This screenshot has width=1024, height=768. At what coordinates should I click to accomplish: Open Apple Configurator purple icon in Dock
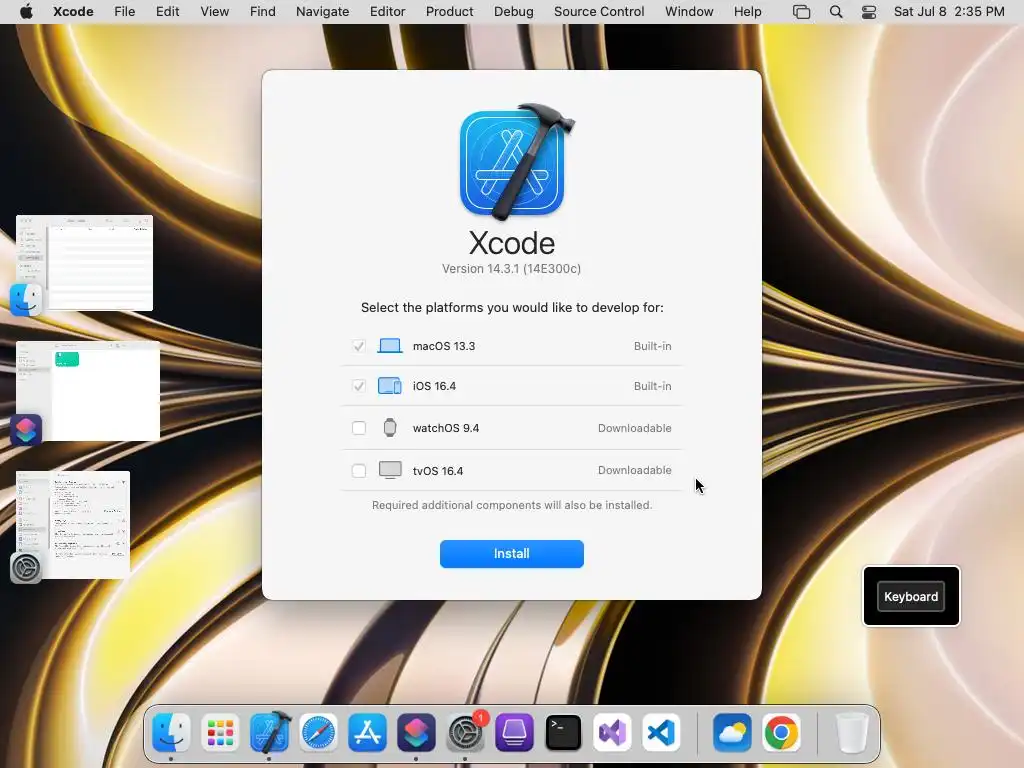coord(514,732)
